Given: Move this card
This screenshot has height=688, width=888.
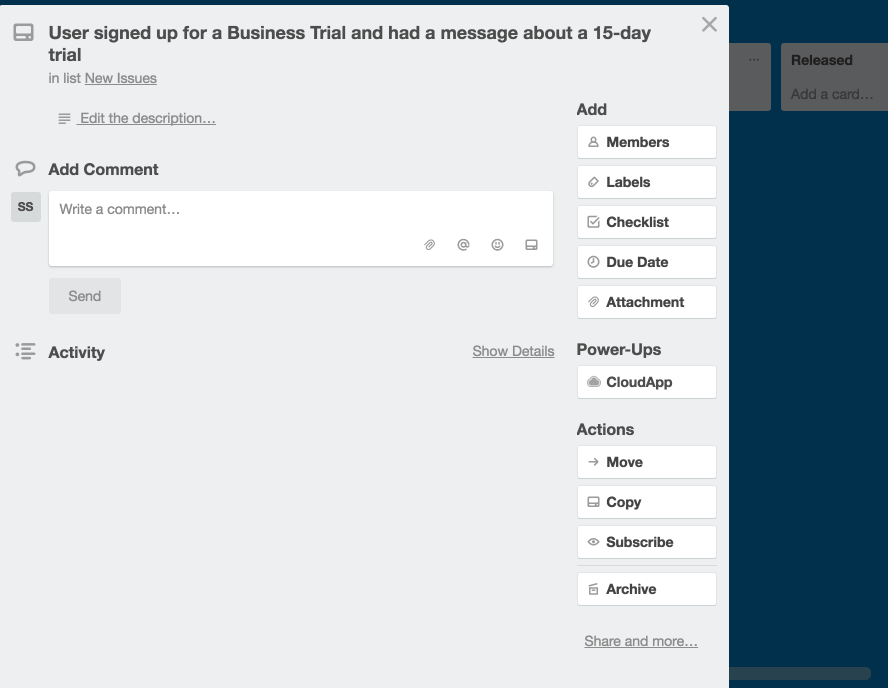Looking at the screenshot, I should point(647,462).
